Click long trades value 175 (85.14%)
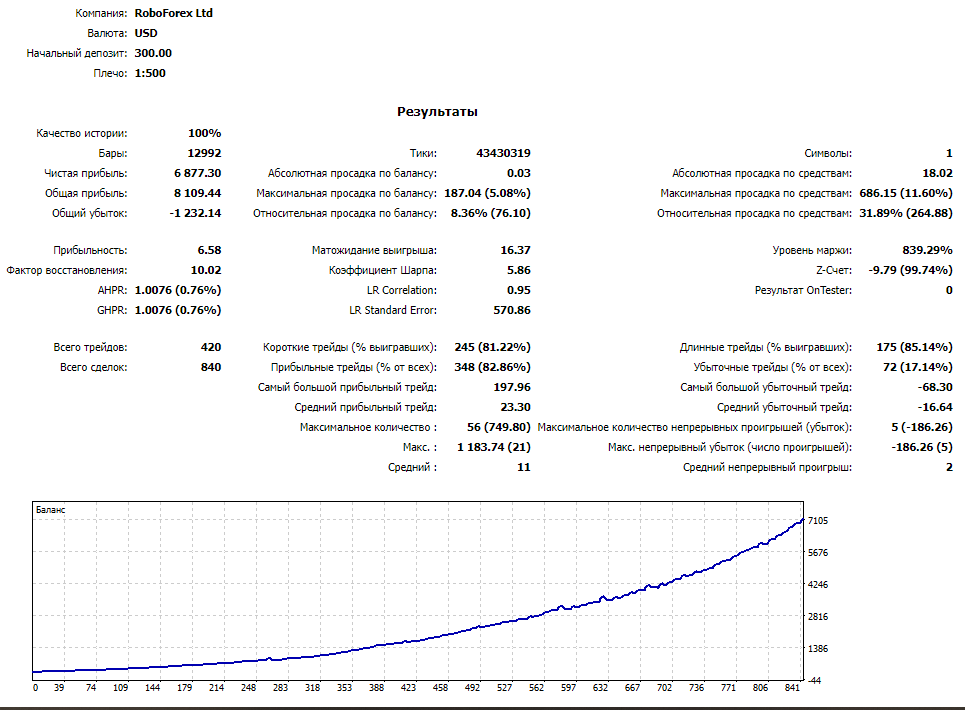The image size is (965, 710). [x=915, y=347]
